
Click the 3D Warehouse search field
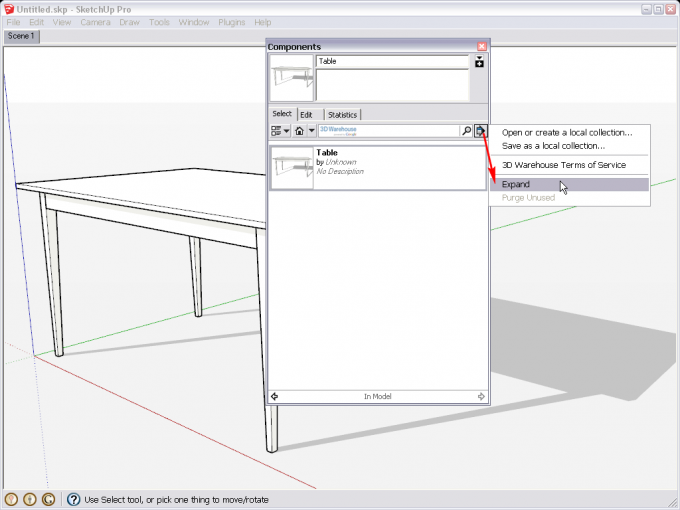pyautogui.click(x=389, y=131)
